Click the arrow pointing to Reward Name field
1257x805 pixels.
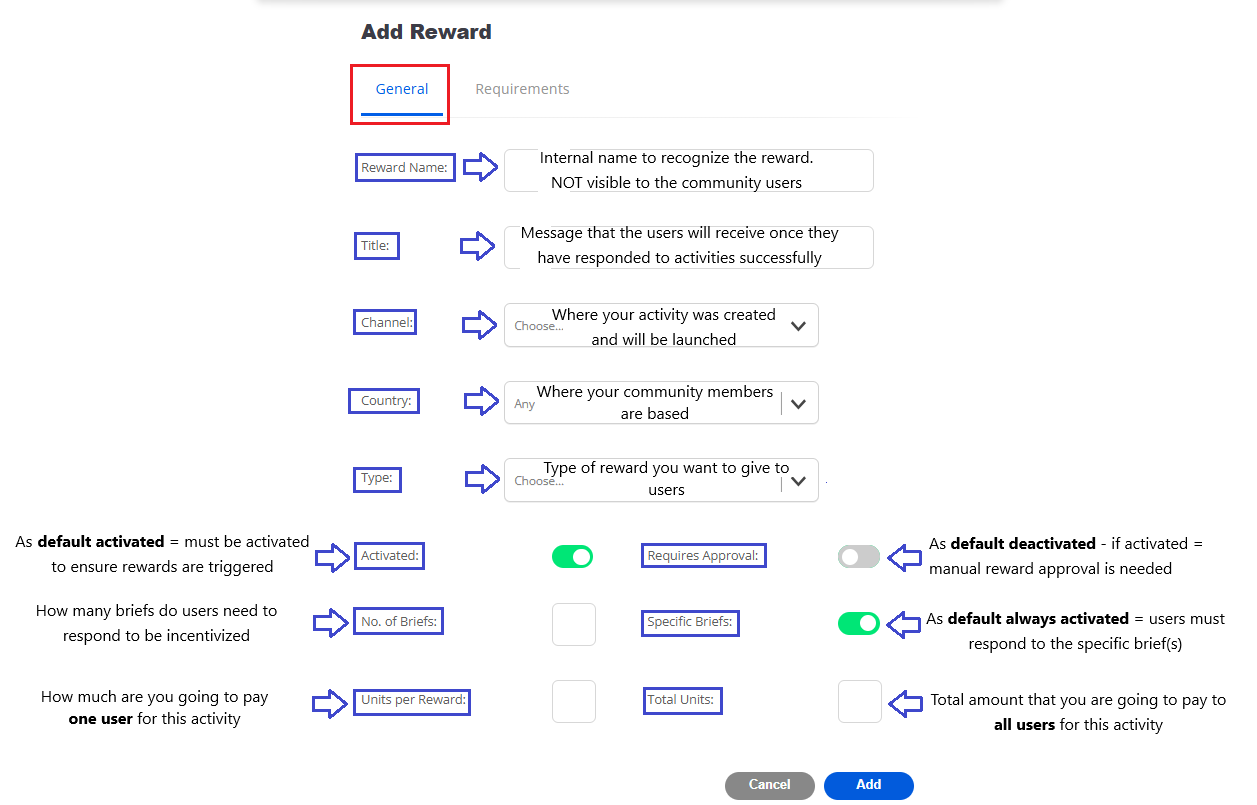[x=481, y=167]
